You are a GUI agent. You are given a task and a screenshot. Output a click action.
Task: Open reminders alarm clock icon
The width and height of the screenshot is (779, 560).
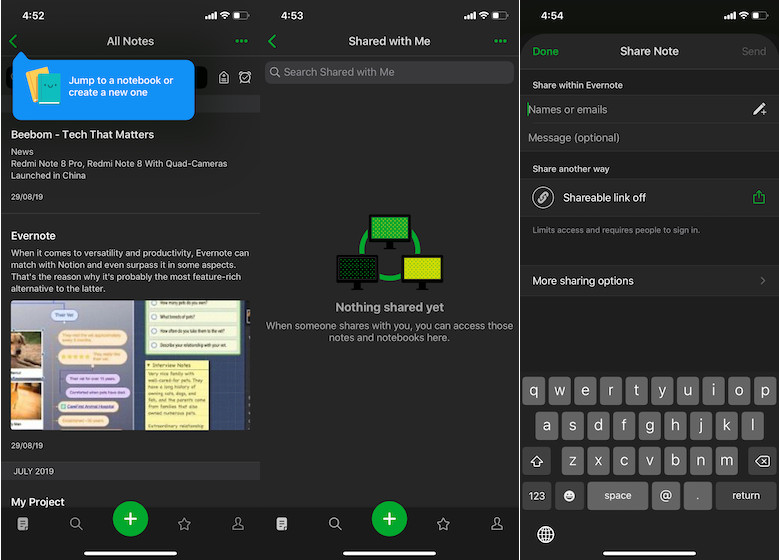tap(245, 77)
